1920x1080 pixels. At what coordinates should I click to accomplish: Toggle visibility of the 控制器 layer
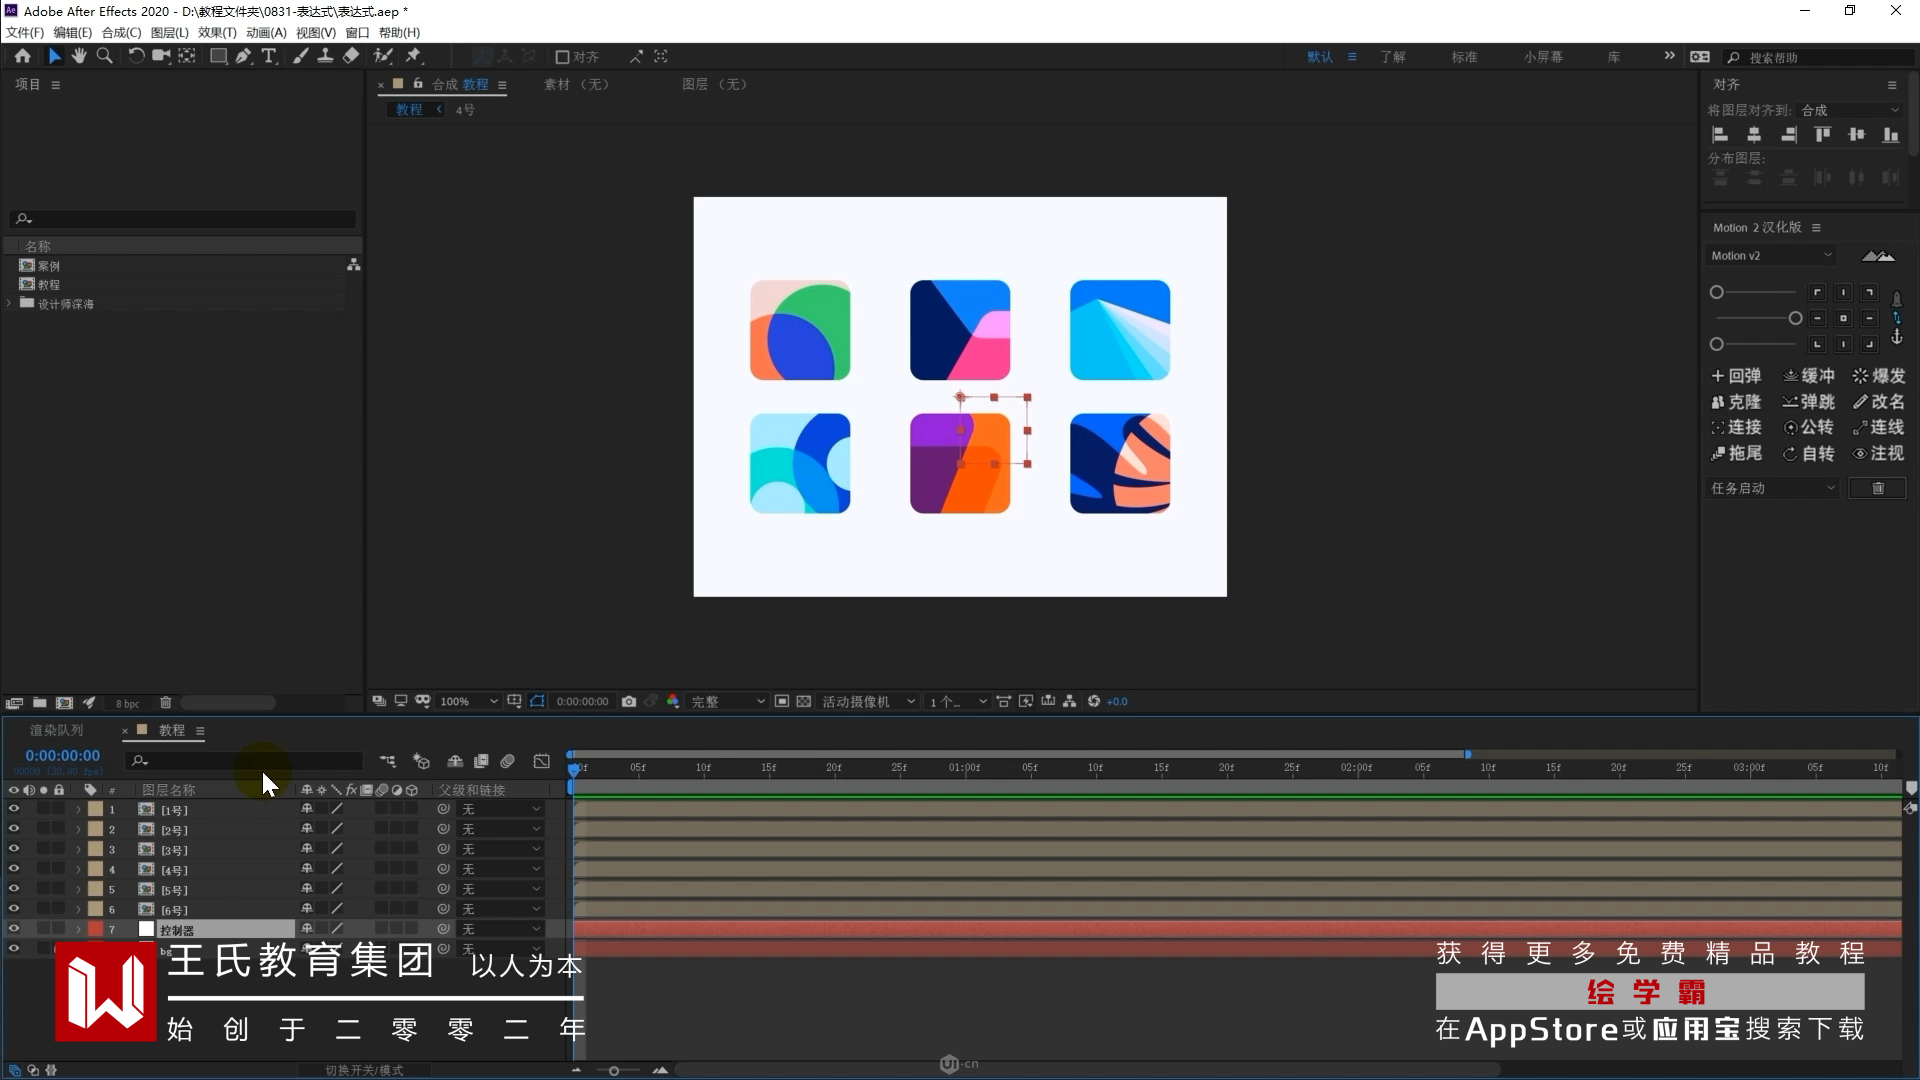point(14,929)
